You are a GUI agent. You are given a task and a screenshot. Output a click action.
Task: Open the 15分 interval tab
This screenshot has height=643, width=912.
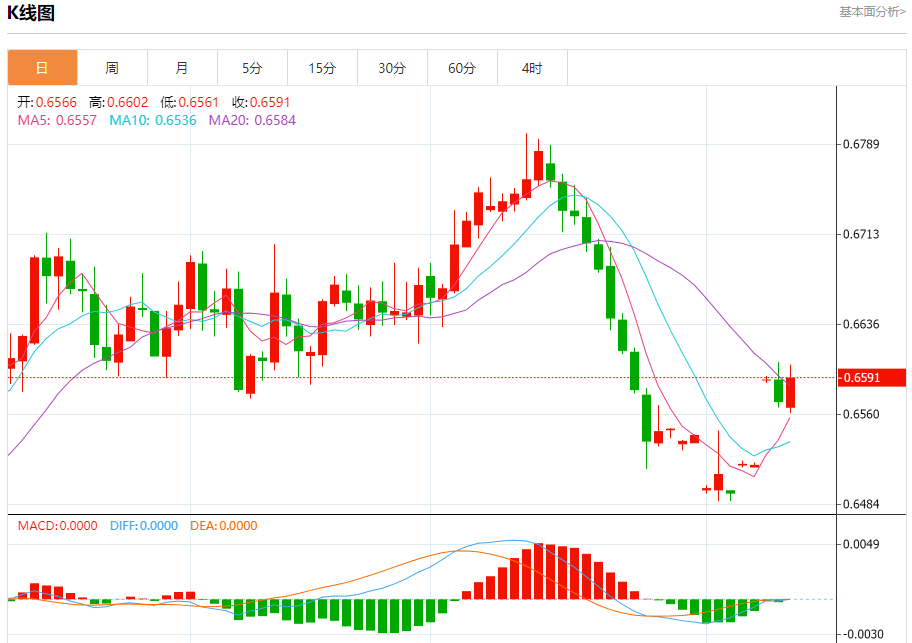[322, 68]
